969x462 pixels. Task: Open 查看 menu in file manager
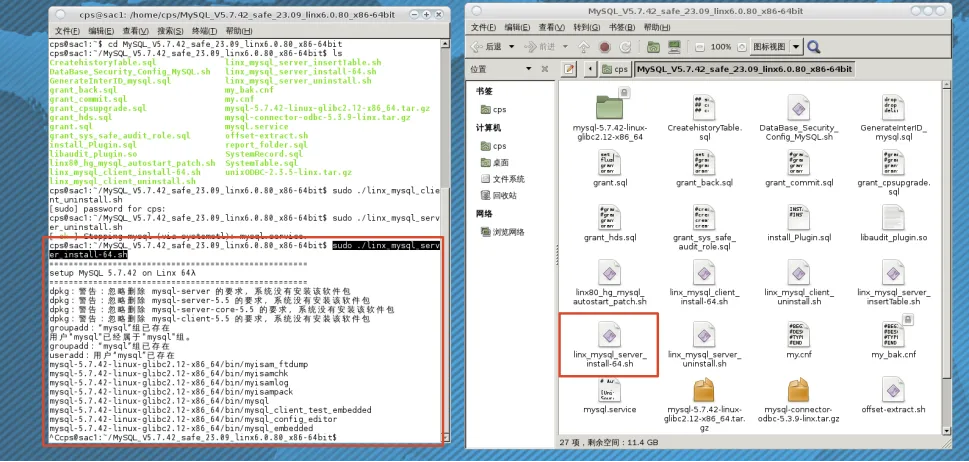pos(552,27)
